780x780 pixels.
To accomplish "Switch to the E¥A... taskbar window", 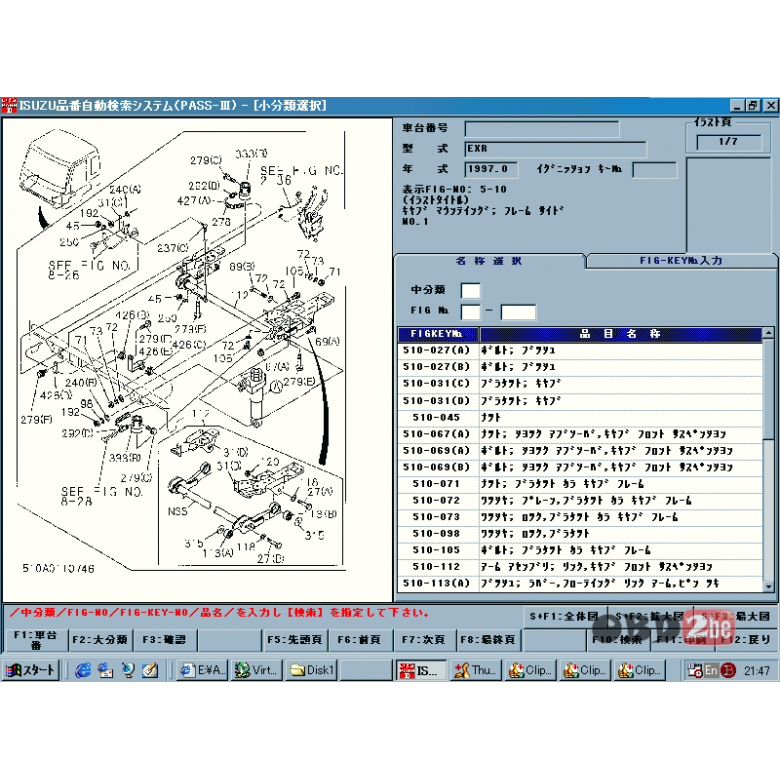I will [x=202, y=670].
